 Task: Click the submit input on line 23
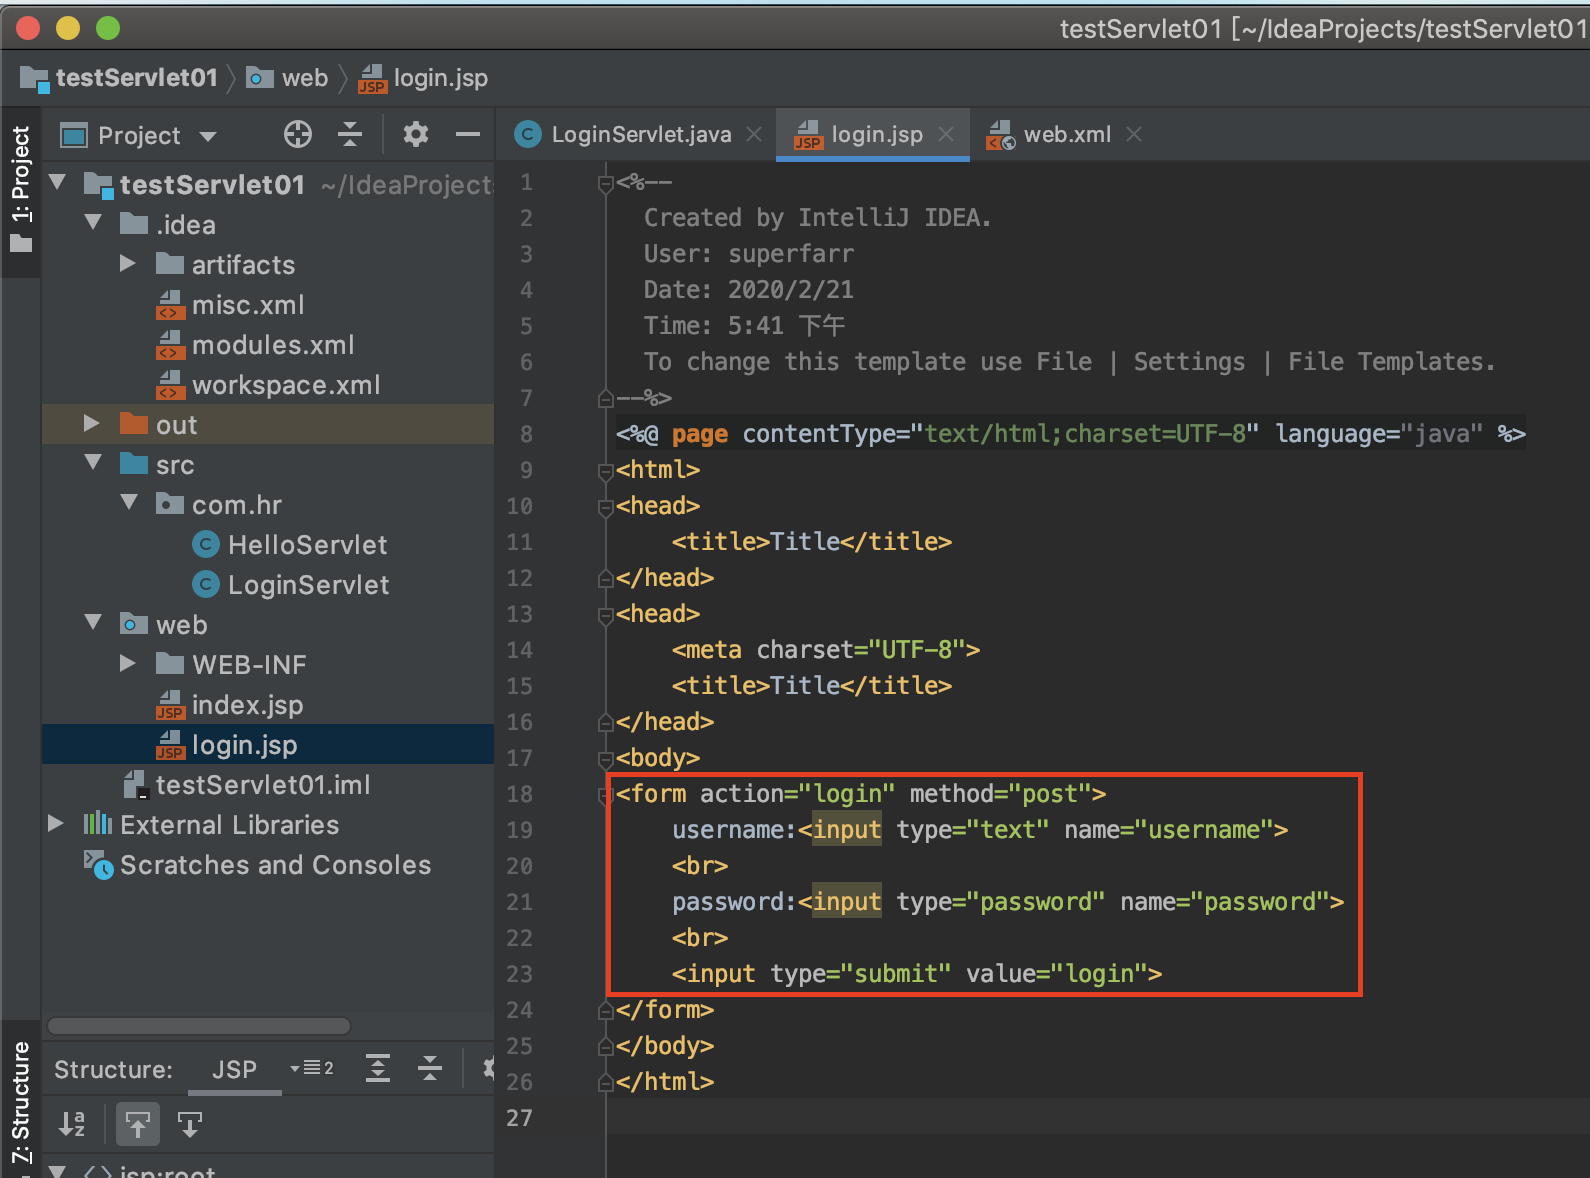pos(916,974)
